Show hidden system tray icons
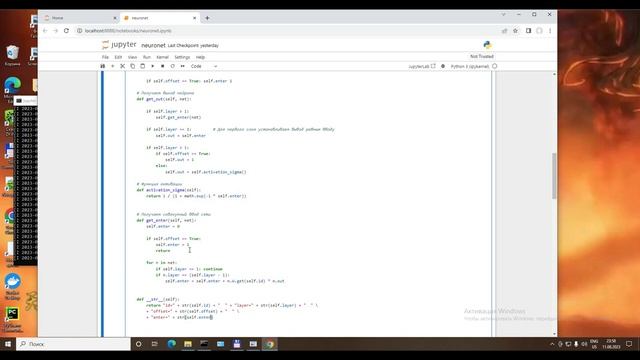Screen dimensions: 640x360 pyautogui.click(x=552, y=344)
